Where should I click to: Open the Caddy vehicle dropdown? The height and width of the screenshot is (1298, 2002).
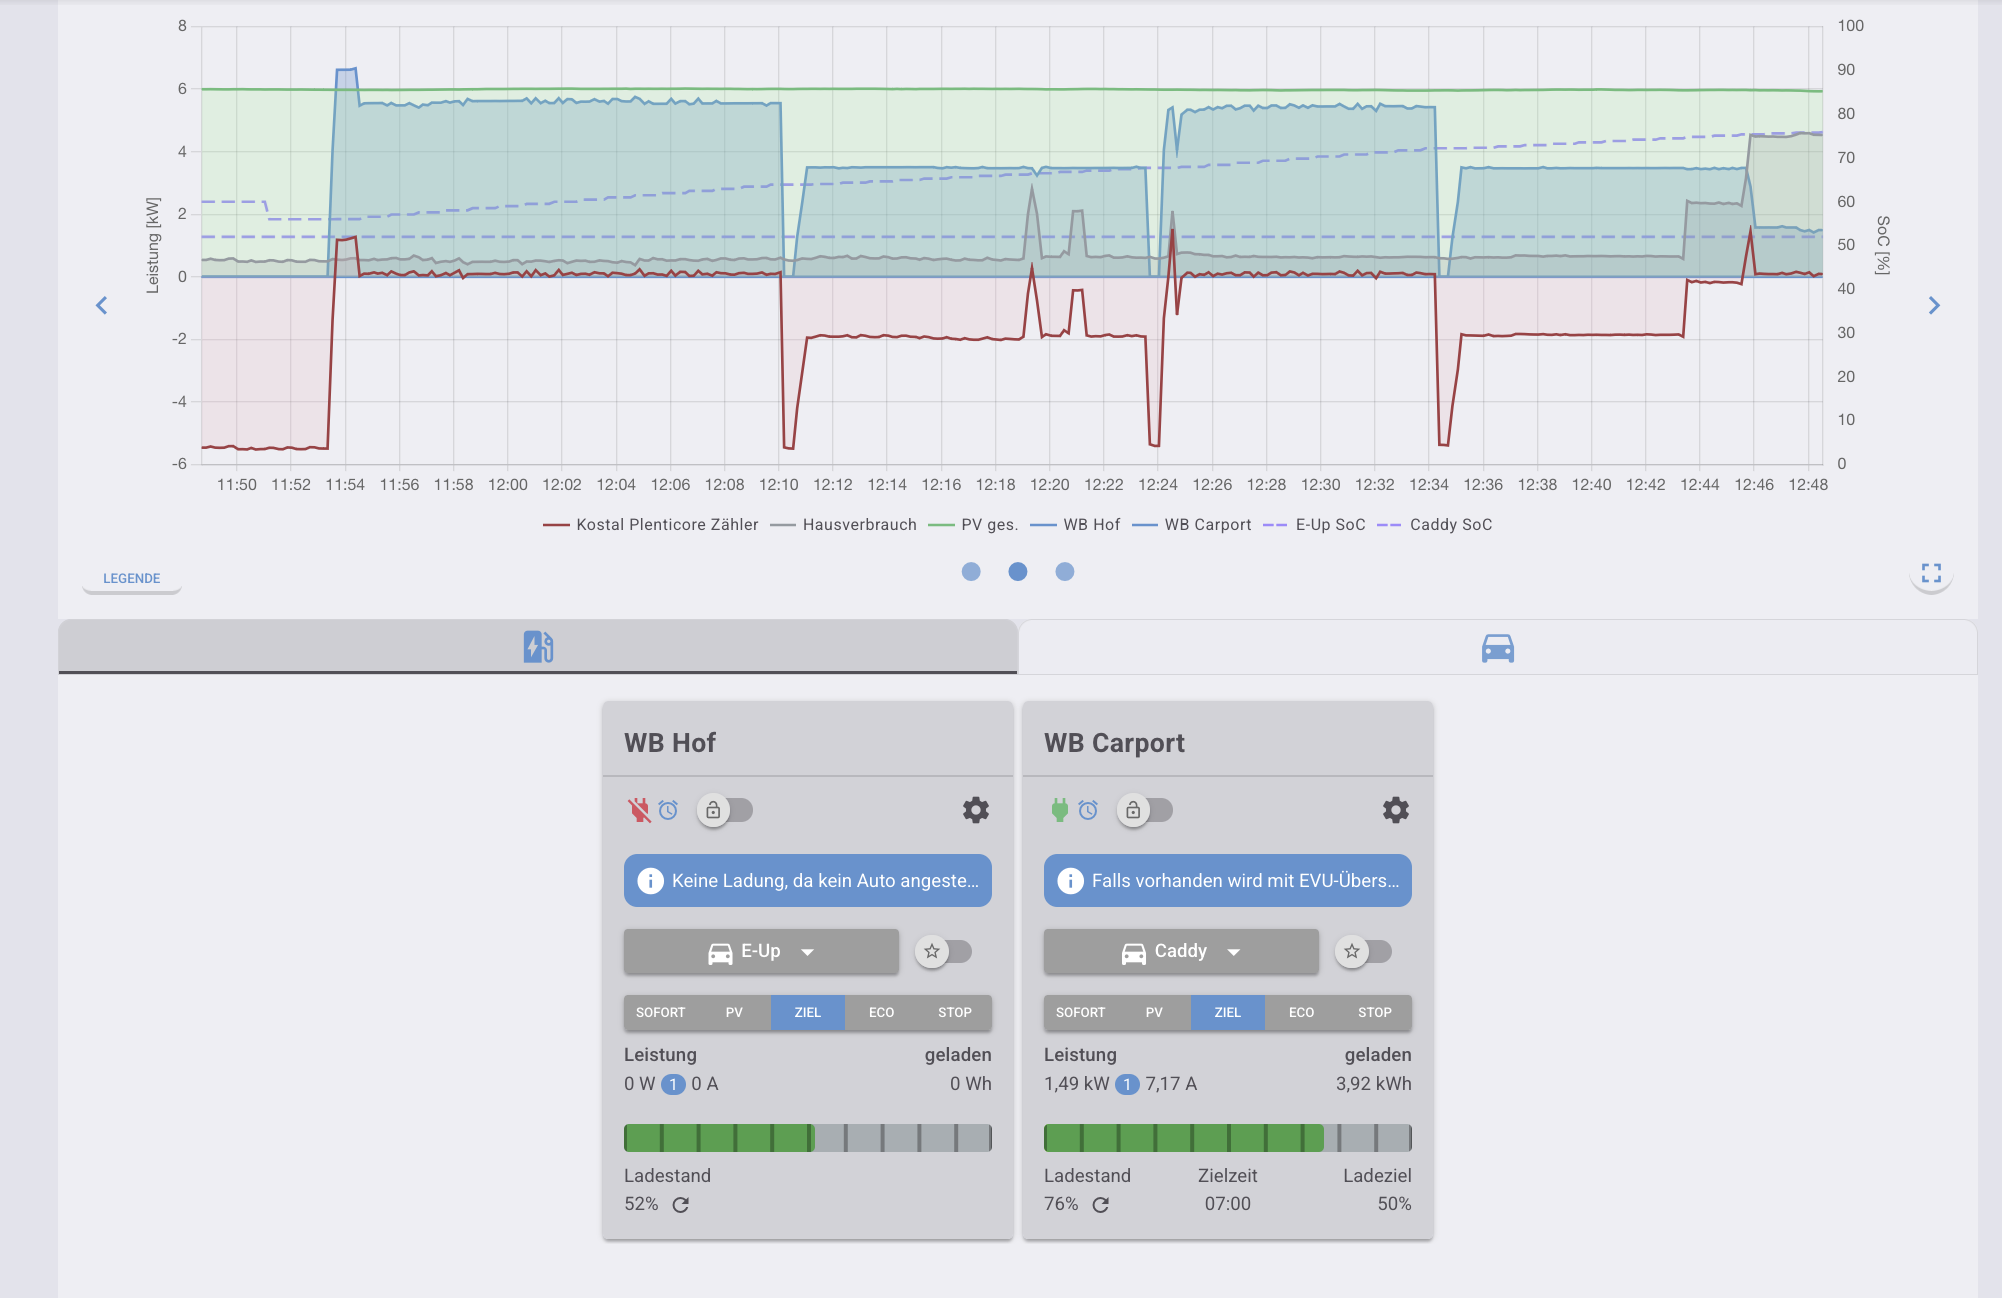click(1181, 952)
